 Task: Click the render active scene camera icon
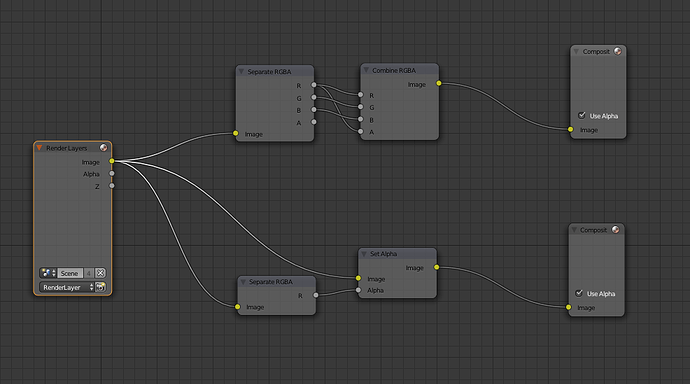[100, 287]
